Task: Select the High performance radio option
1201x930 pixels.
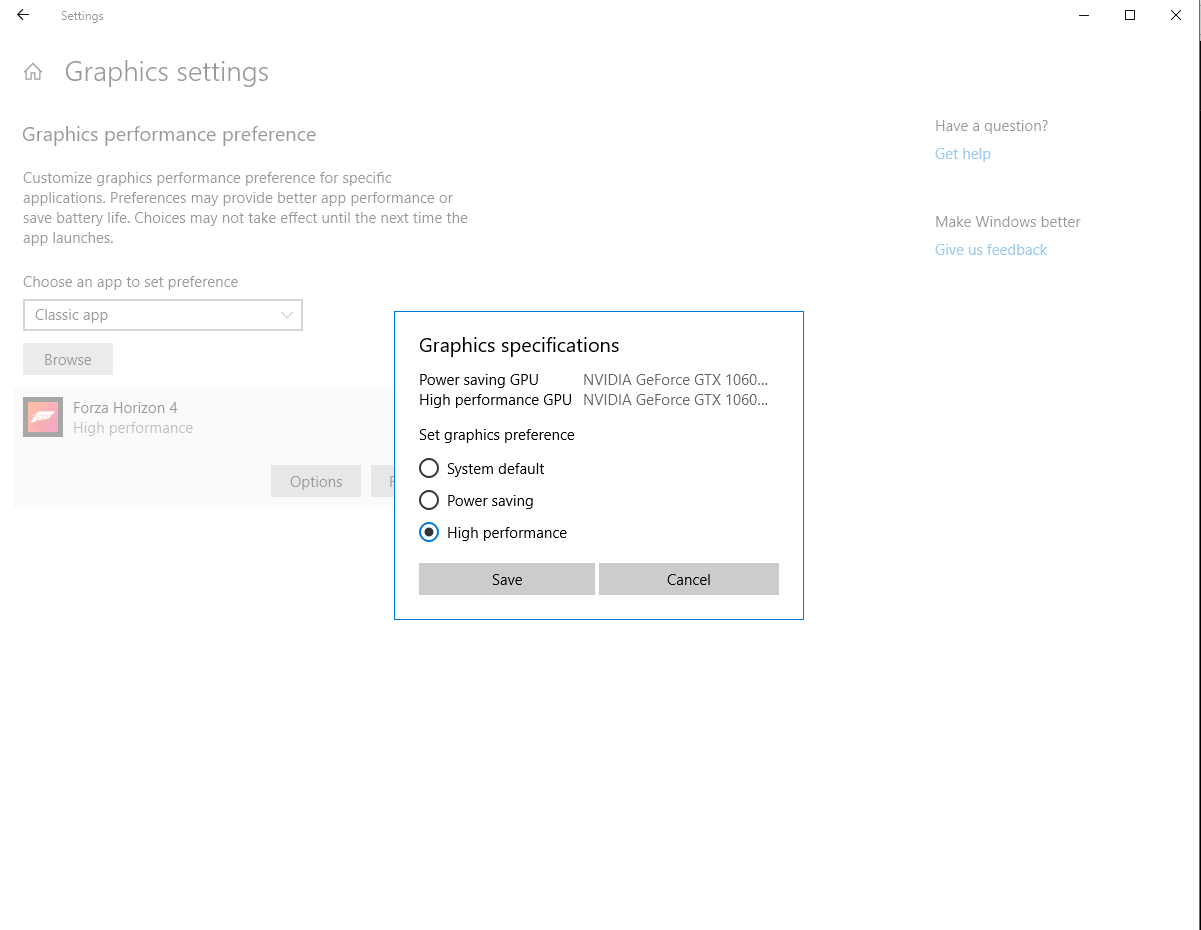Action: (x=429, y=532)
